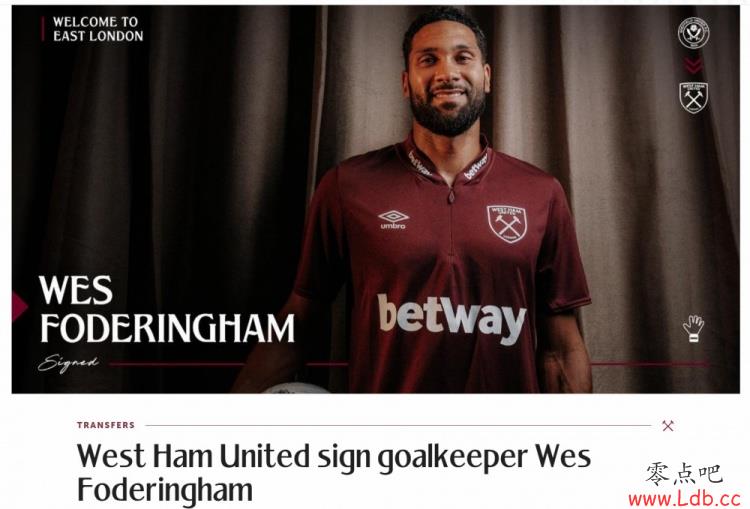Click the betway sponsor logo on shirt

click(452, 317)
